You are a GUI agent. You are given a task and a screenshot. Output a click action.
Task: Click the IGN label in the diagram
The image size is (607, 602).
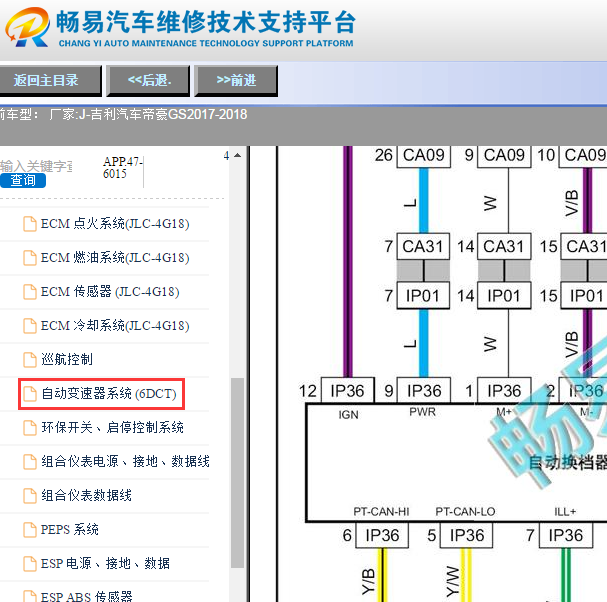[x=348, y=415]
